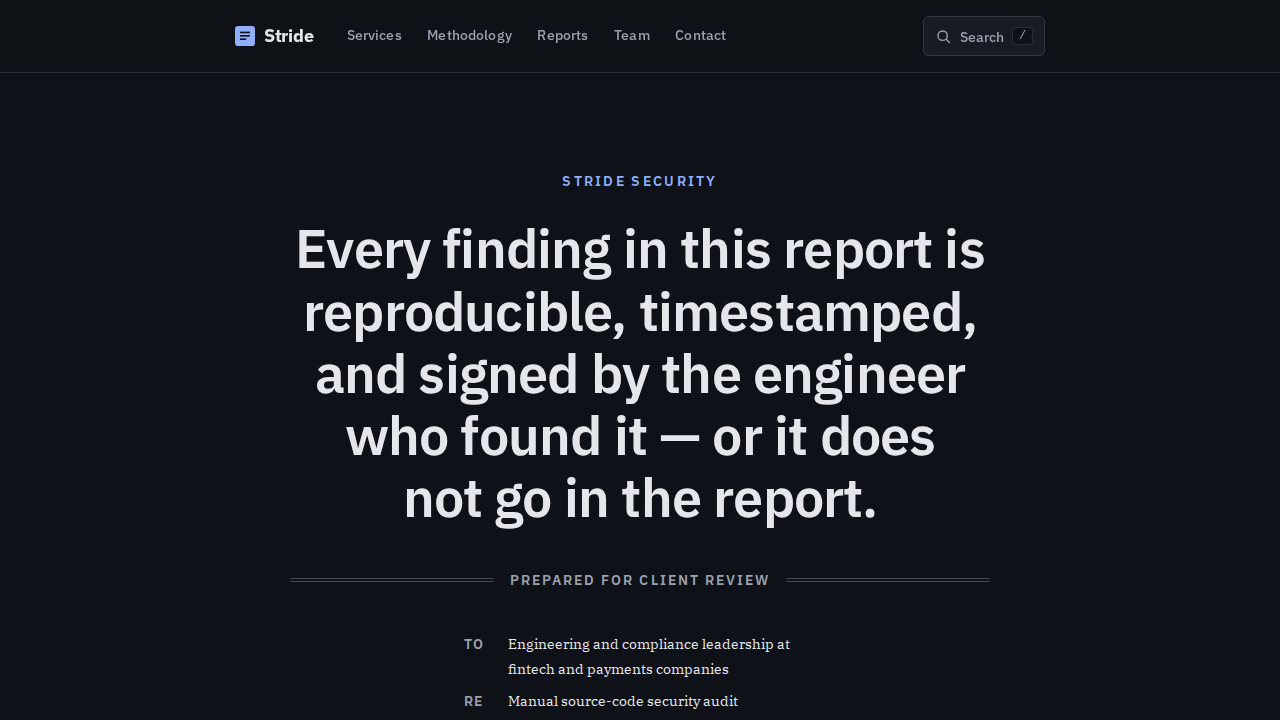Viewport: 1280px width, 720px height.
Task: Navigate to the Contact page
Action: [x=700, y=36]
